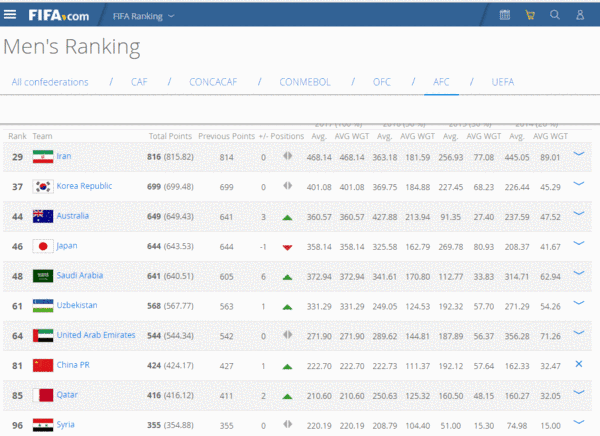Select the All confederations tab

coord(50,82)
